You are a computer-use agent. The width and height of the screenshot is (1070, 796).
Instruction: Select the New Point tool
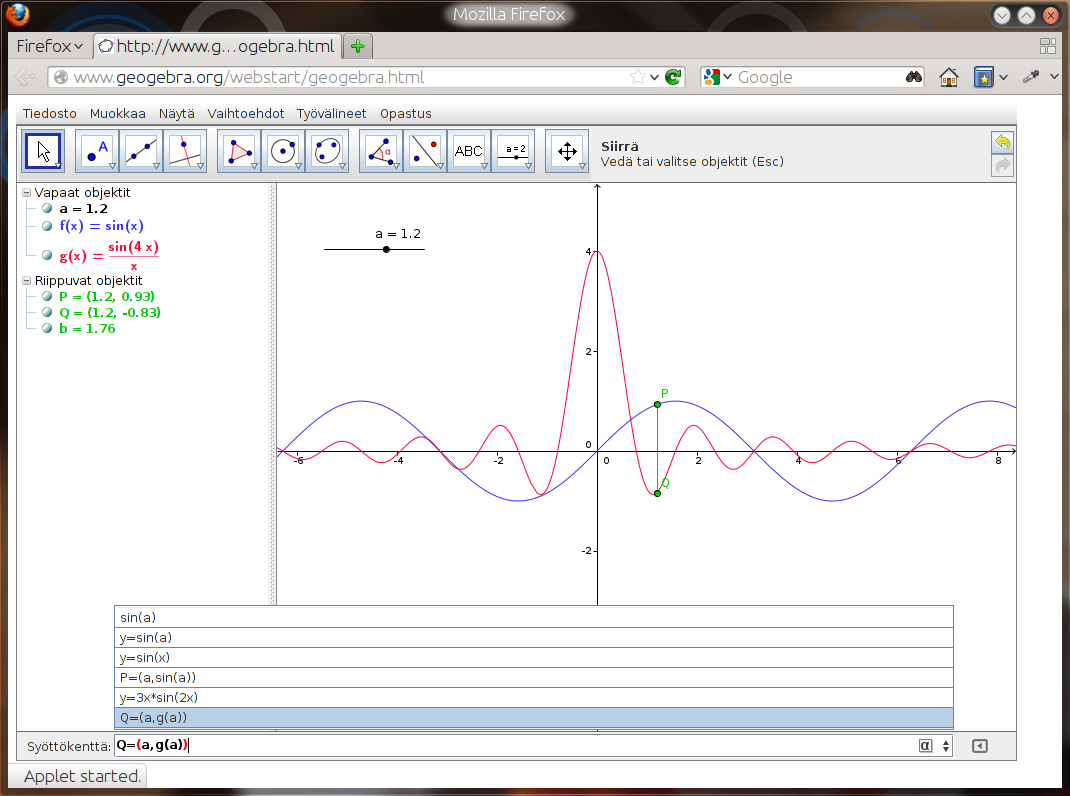point(97,151)
